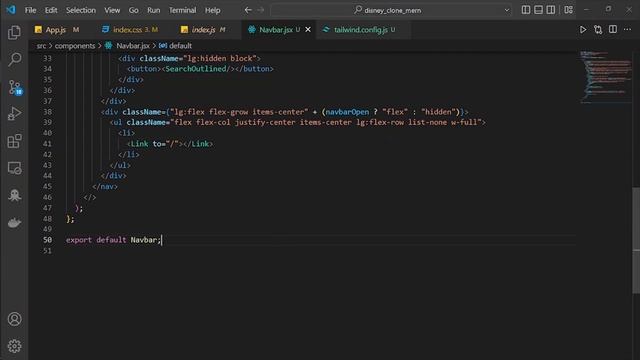Open More Actions ellipsis in editor toolbar
This screenshot has width=640, height=360.
coord(627,29)
